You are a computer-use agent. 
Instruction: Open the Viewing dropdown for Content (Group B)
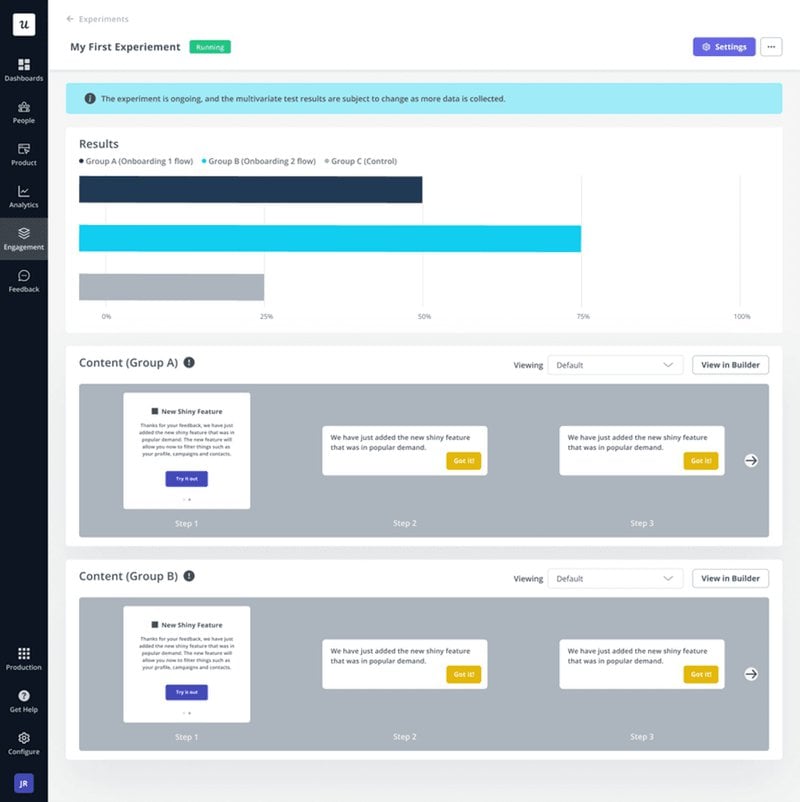pyautogui.click(x=615, y=578)
